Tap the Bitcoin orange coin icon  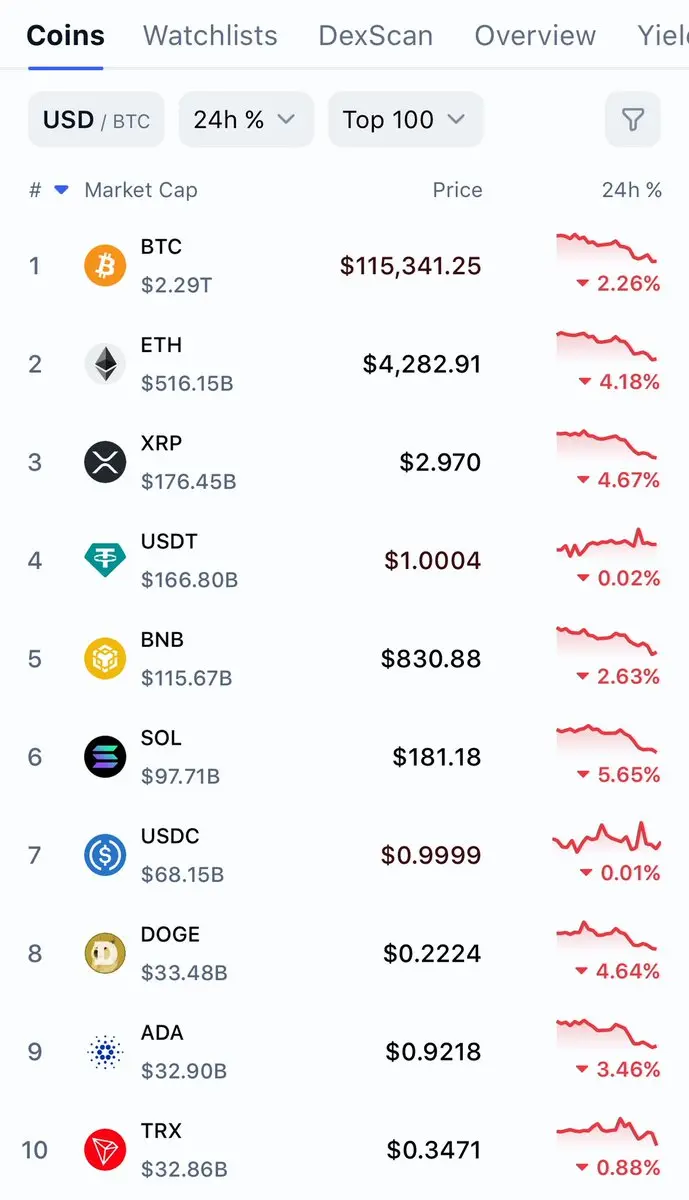point(105,266)
